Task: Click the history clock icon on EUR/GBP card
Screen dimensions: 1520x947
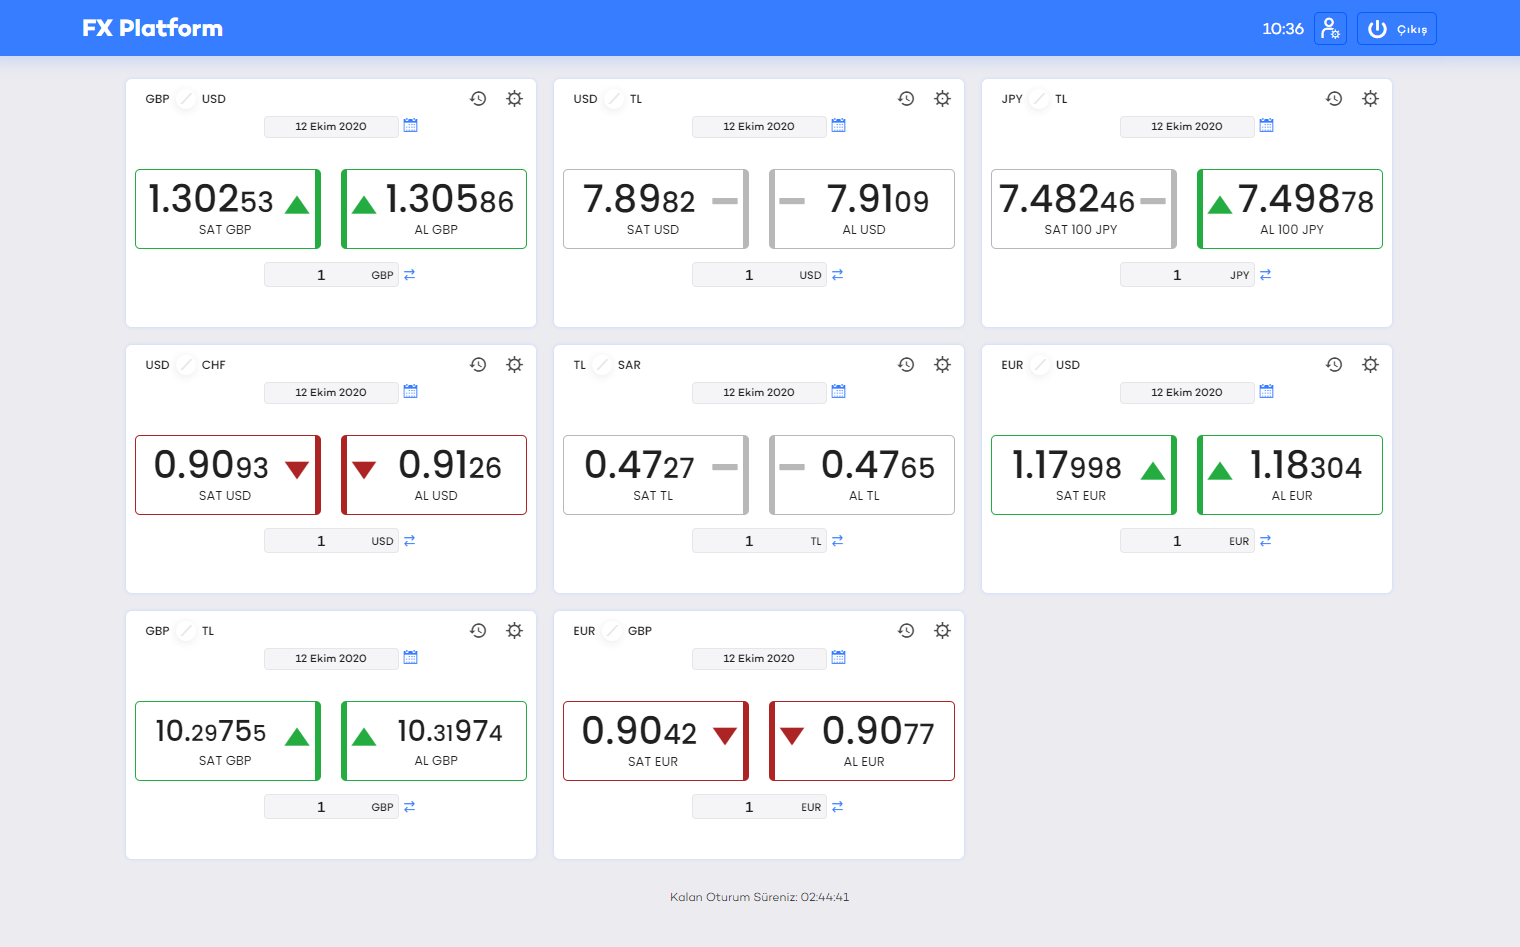Action: (906, 630)
